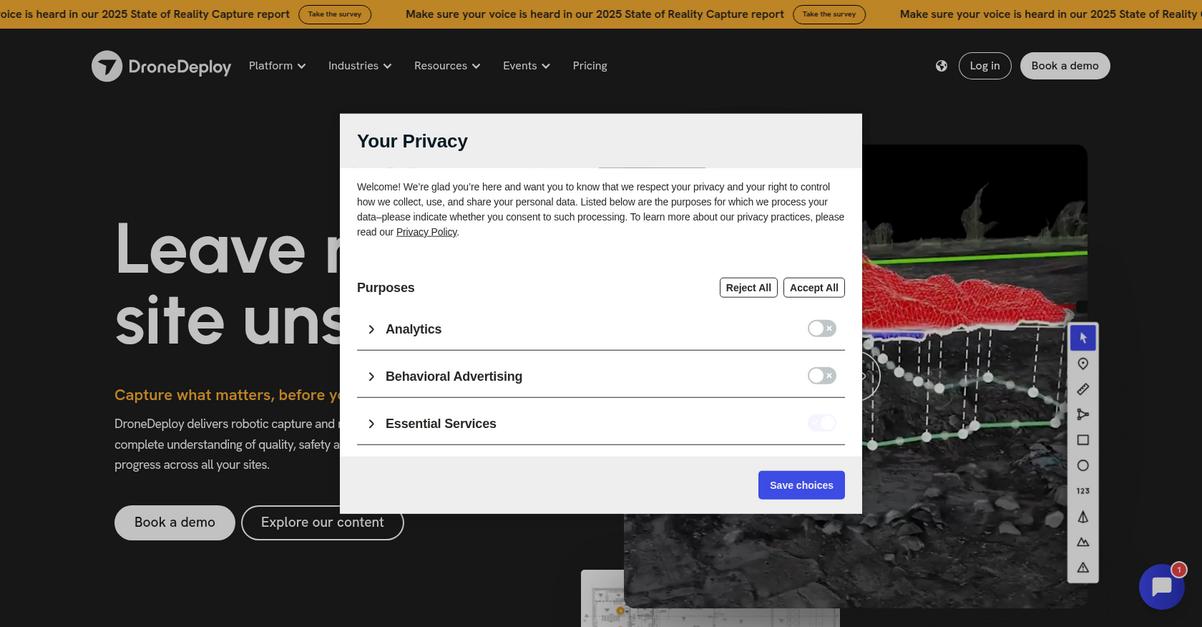Click the Your Privacy dialog heading

(412, 141)
